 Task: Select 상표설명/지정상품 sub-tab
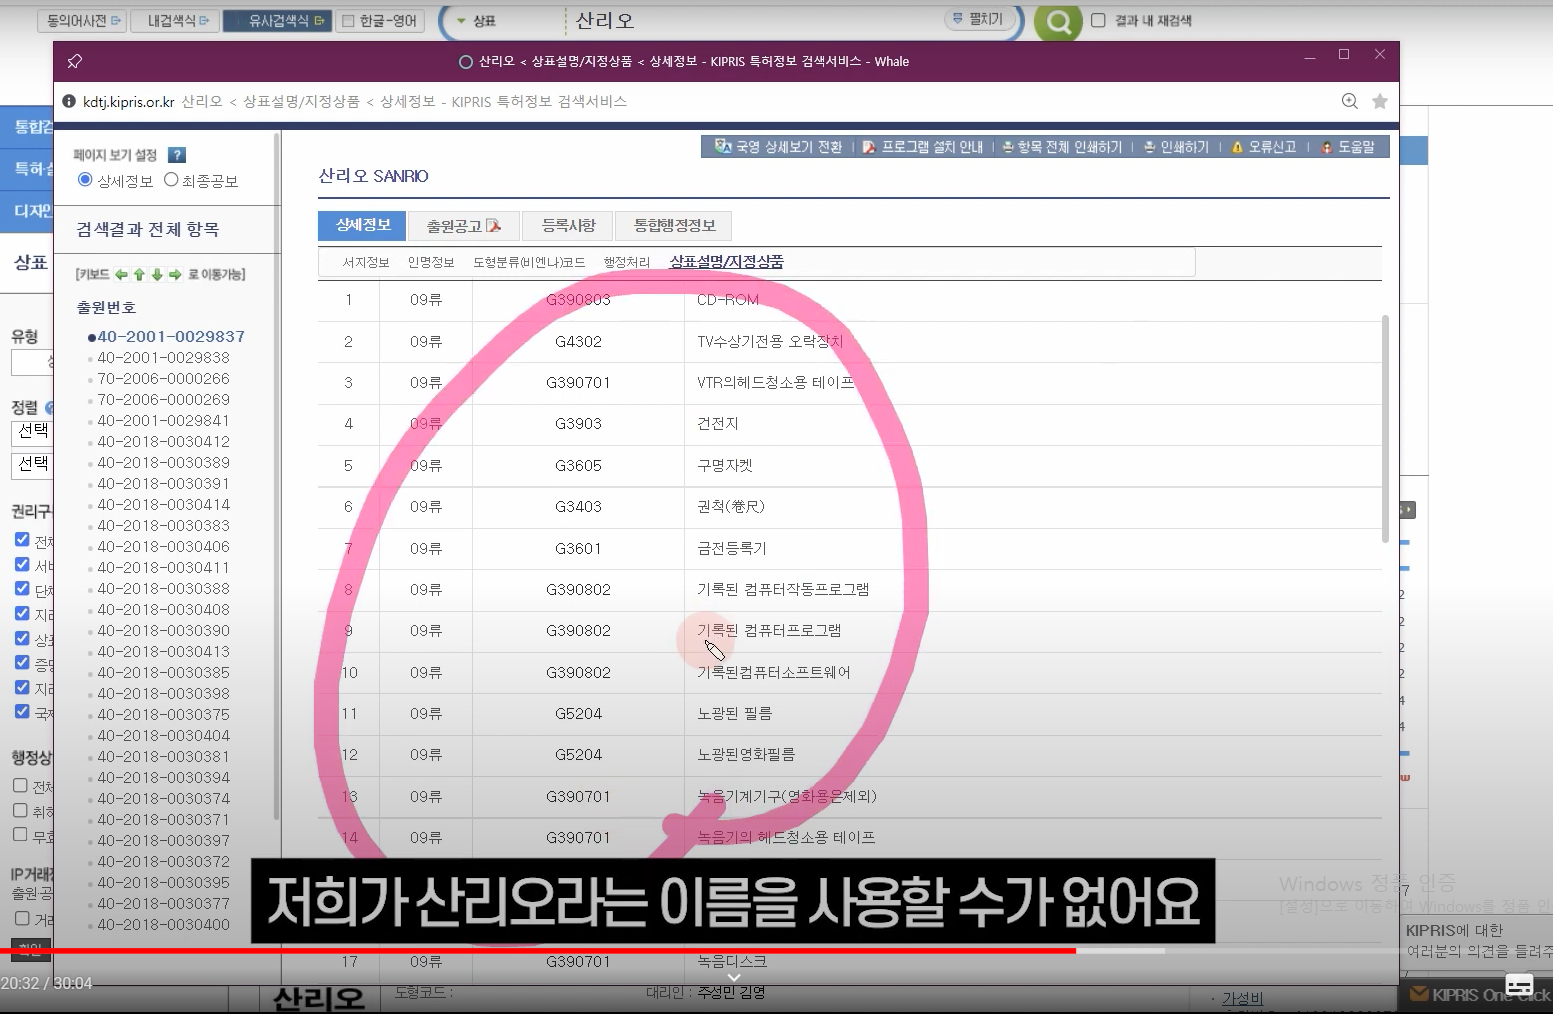tap(726, 262)
